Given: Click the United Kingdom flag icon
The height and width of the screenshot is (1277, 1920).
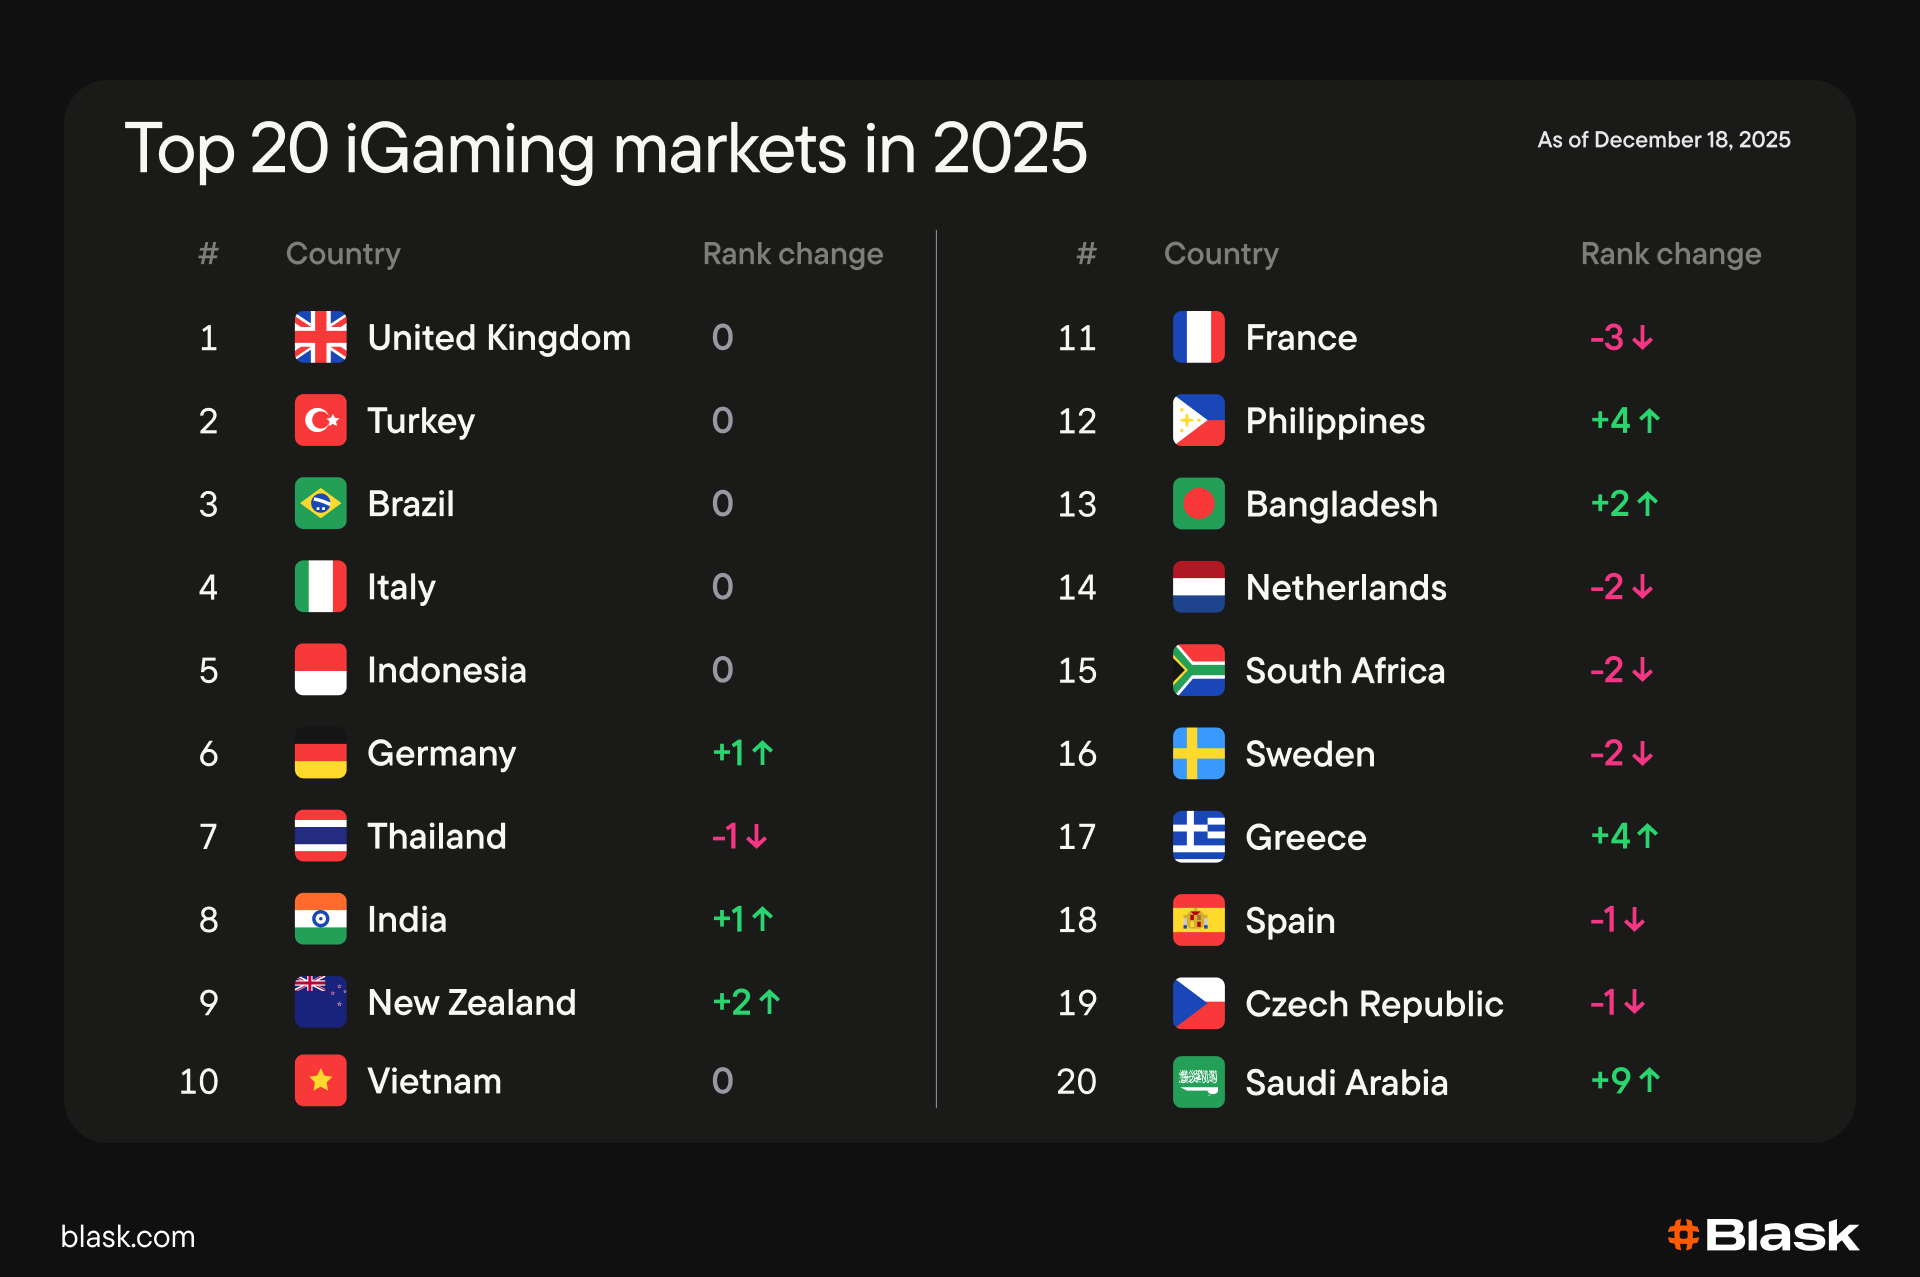Looking at the screenshot, I should point(320,337).
